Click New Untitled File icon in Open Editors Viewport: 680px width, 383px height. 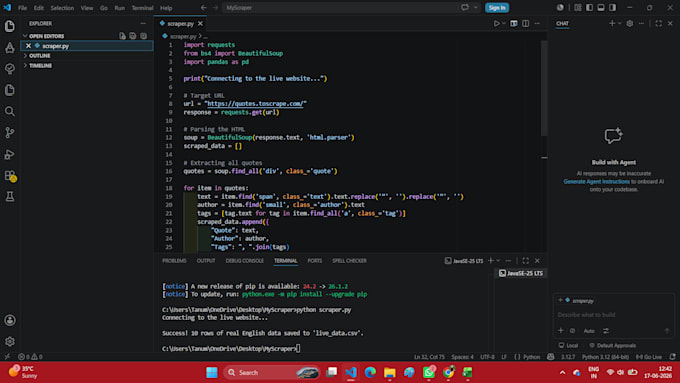[x=123, y=36]
